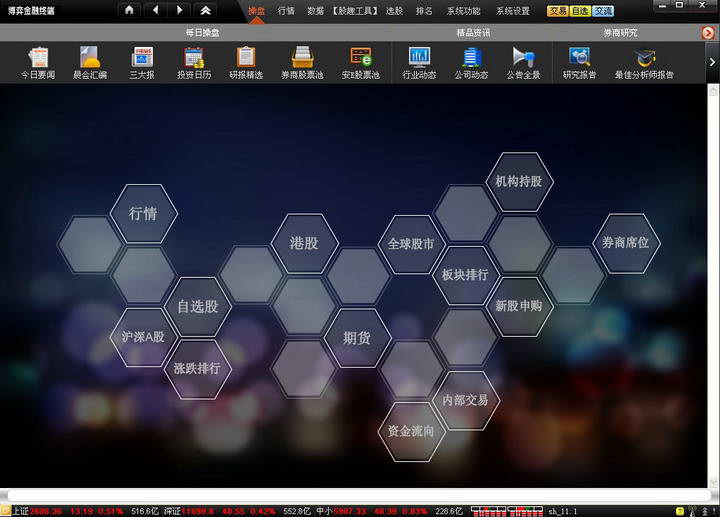
Task: Click the orange circular arrow expander
Action: pos(708,33)
